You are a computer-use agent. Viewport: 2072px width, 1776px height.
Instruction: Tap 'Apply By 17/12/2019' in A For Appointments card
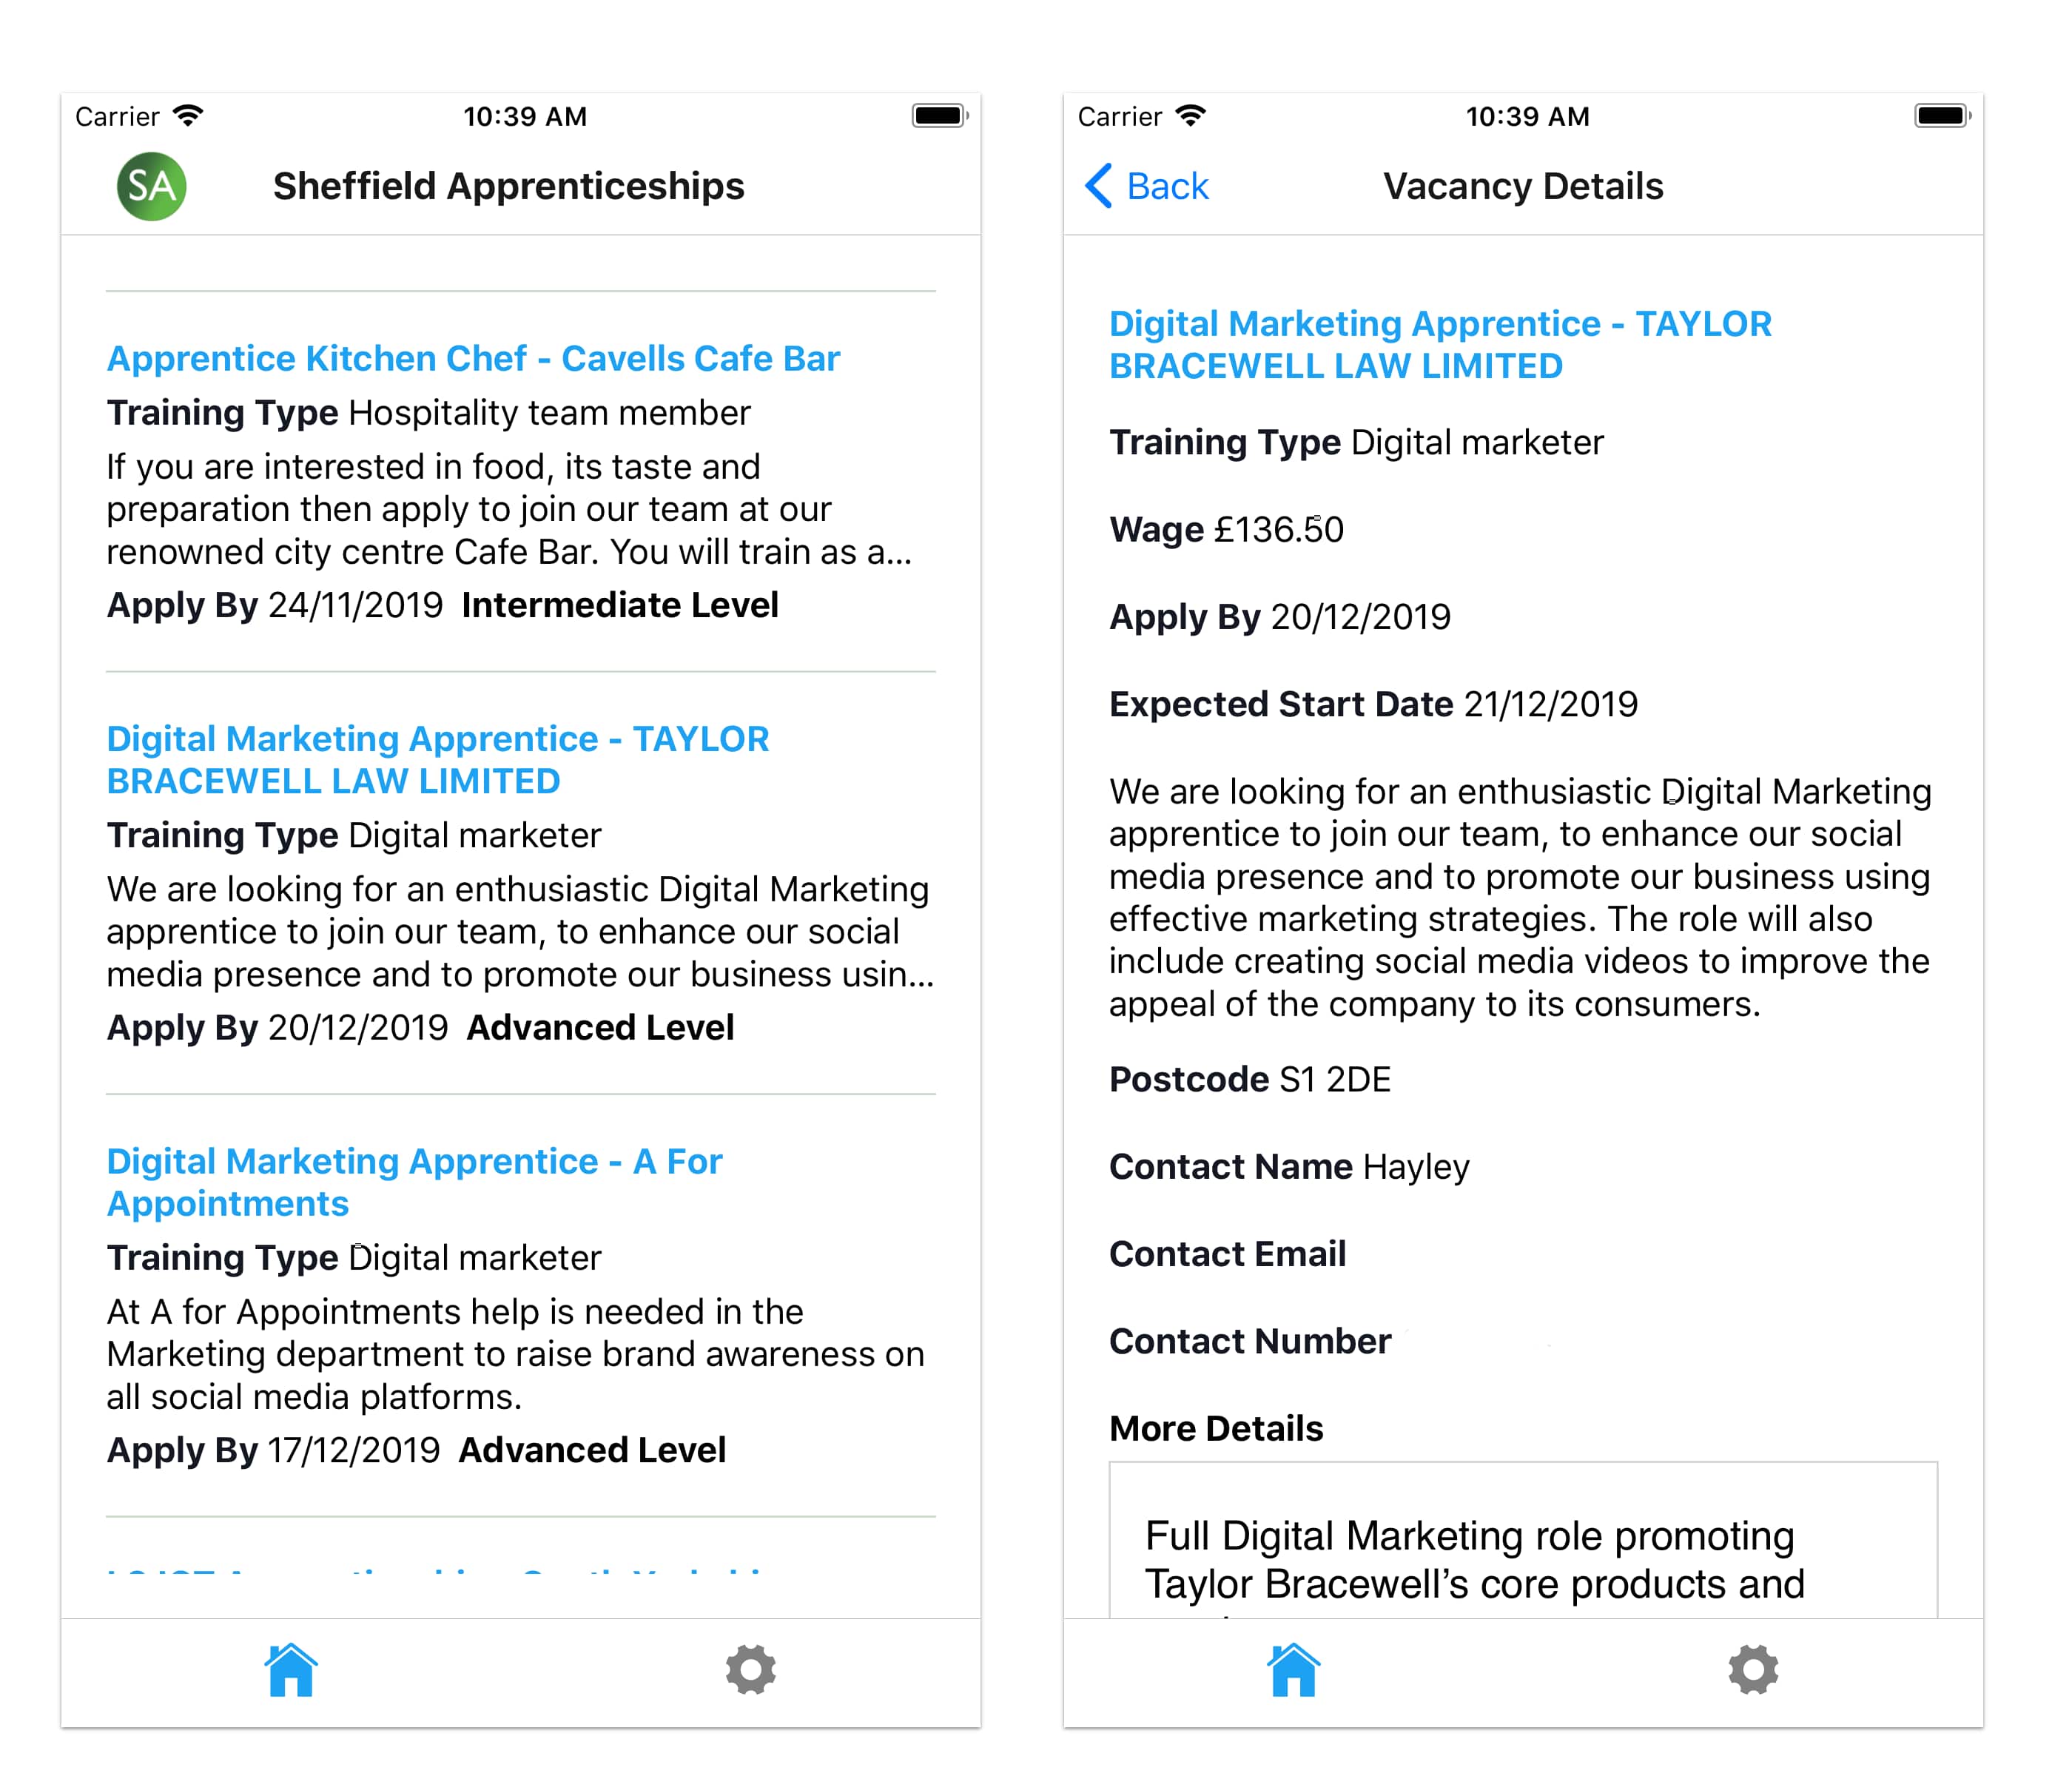click(273, 1450)
